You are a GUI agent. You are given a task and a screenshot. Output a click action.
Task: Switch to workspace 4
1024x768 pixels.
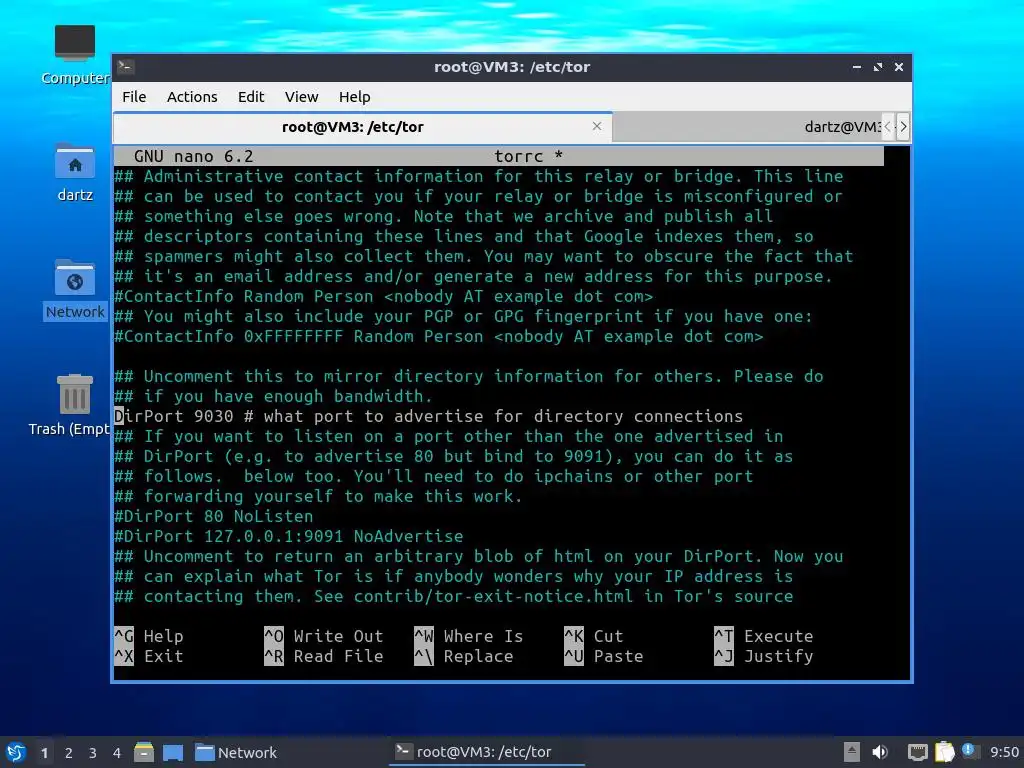116,753
